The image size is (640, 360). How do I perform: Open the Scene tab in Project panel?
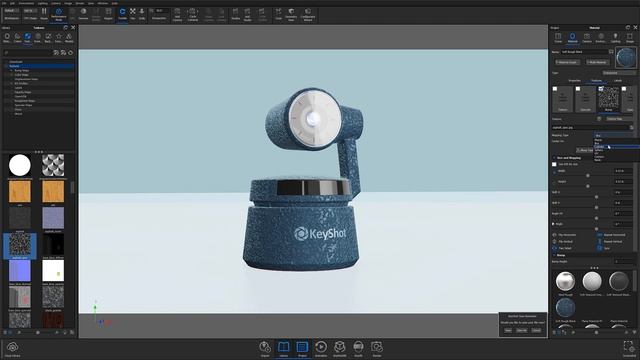click(x=558, y=38)
